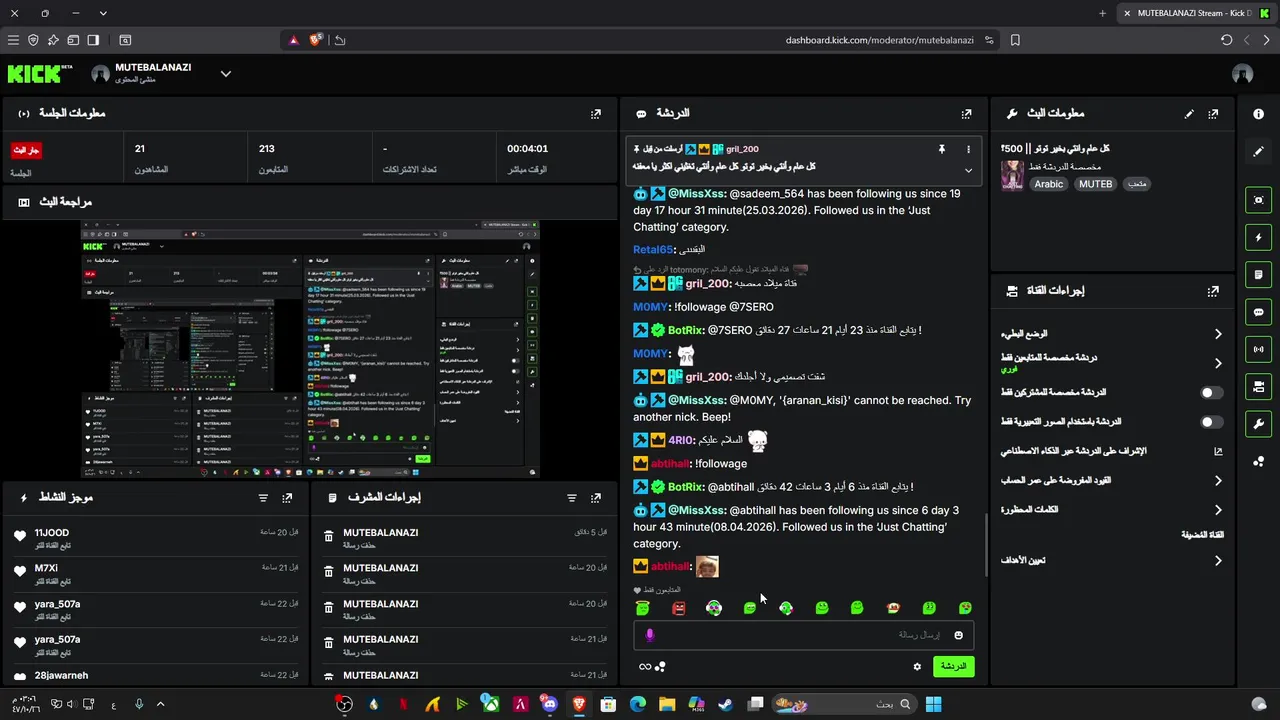The height and width of the screenshot is (720, 1280).
Task: Send message with green chat button
Action: (x=953, y=666)
